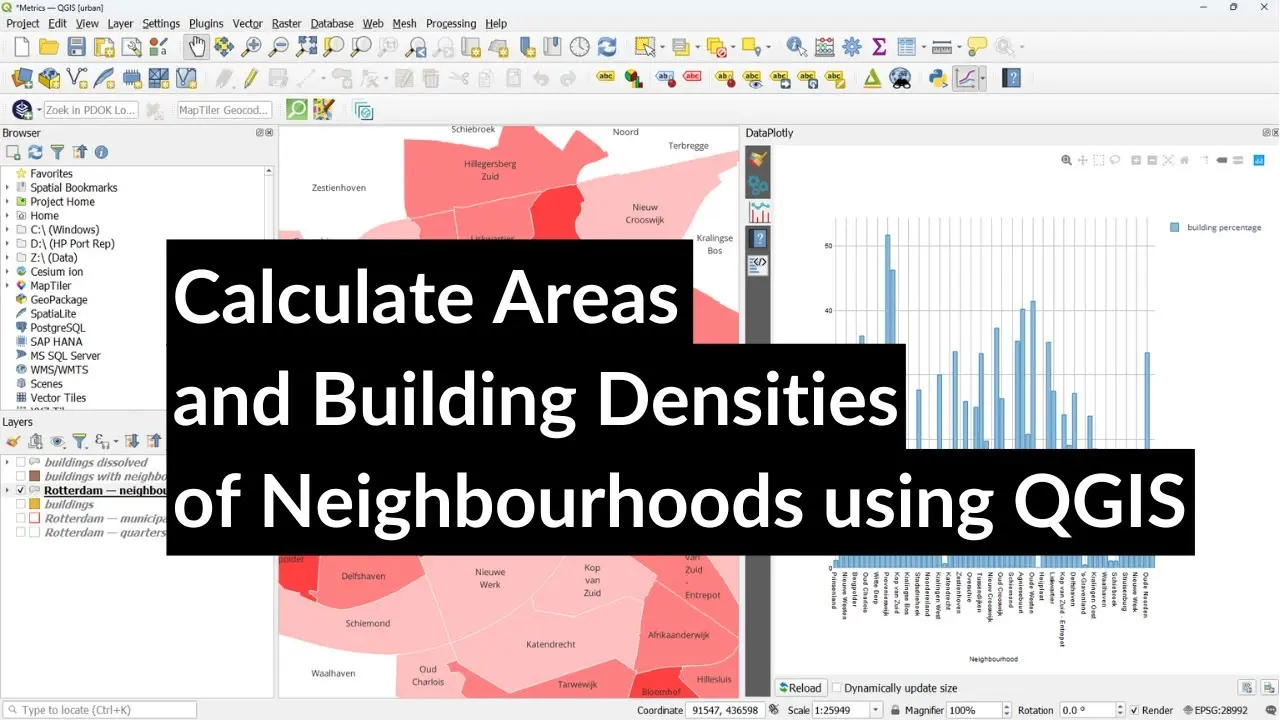Viewport: 1280px width, 720px height.
Task: Select the GeoPackage entry in Browser
Action: [x=59, y=300]
